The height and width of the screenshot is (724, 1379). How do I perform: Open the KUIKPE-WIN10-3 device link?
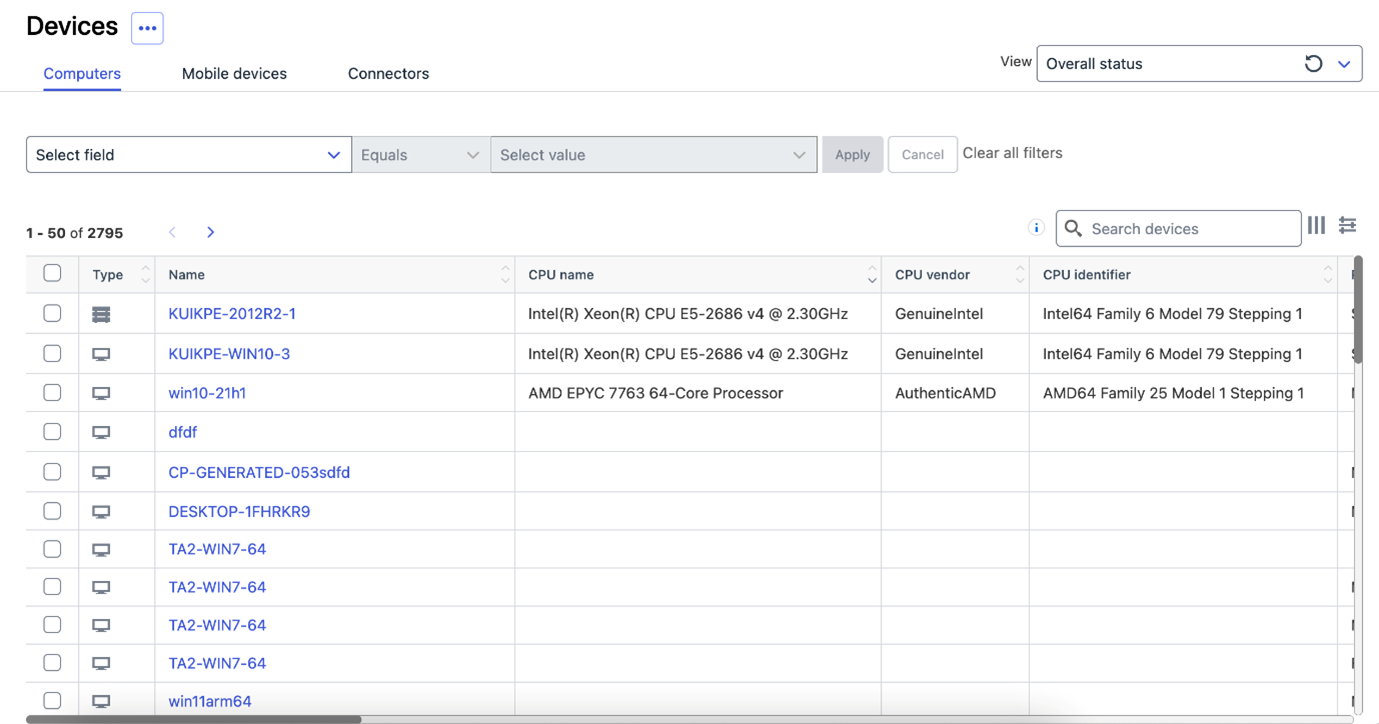coord(229,354)
